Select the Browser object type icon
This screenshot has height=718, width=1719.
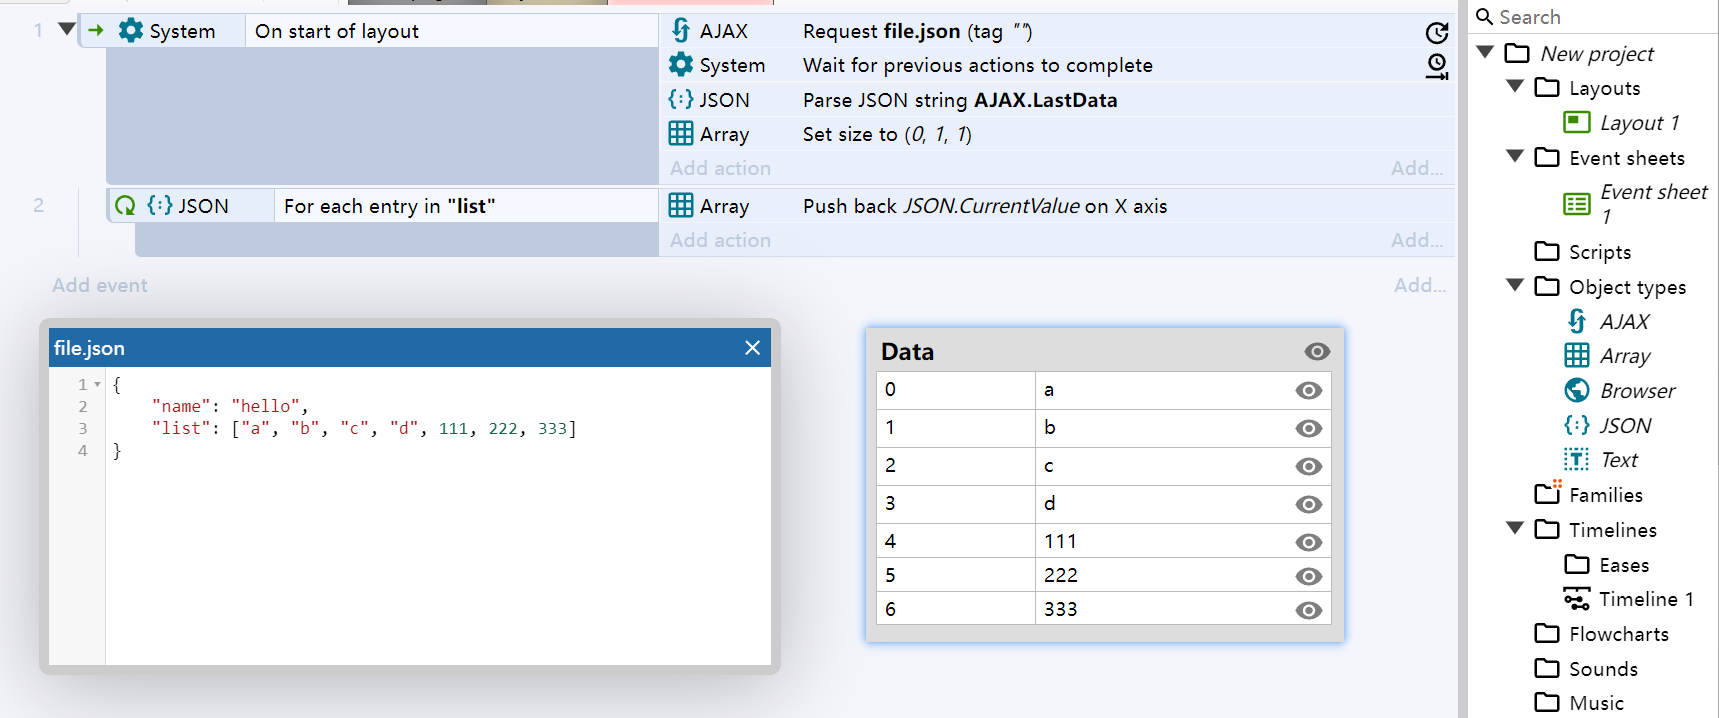[1577, 390]
